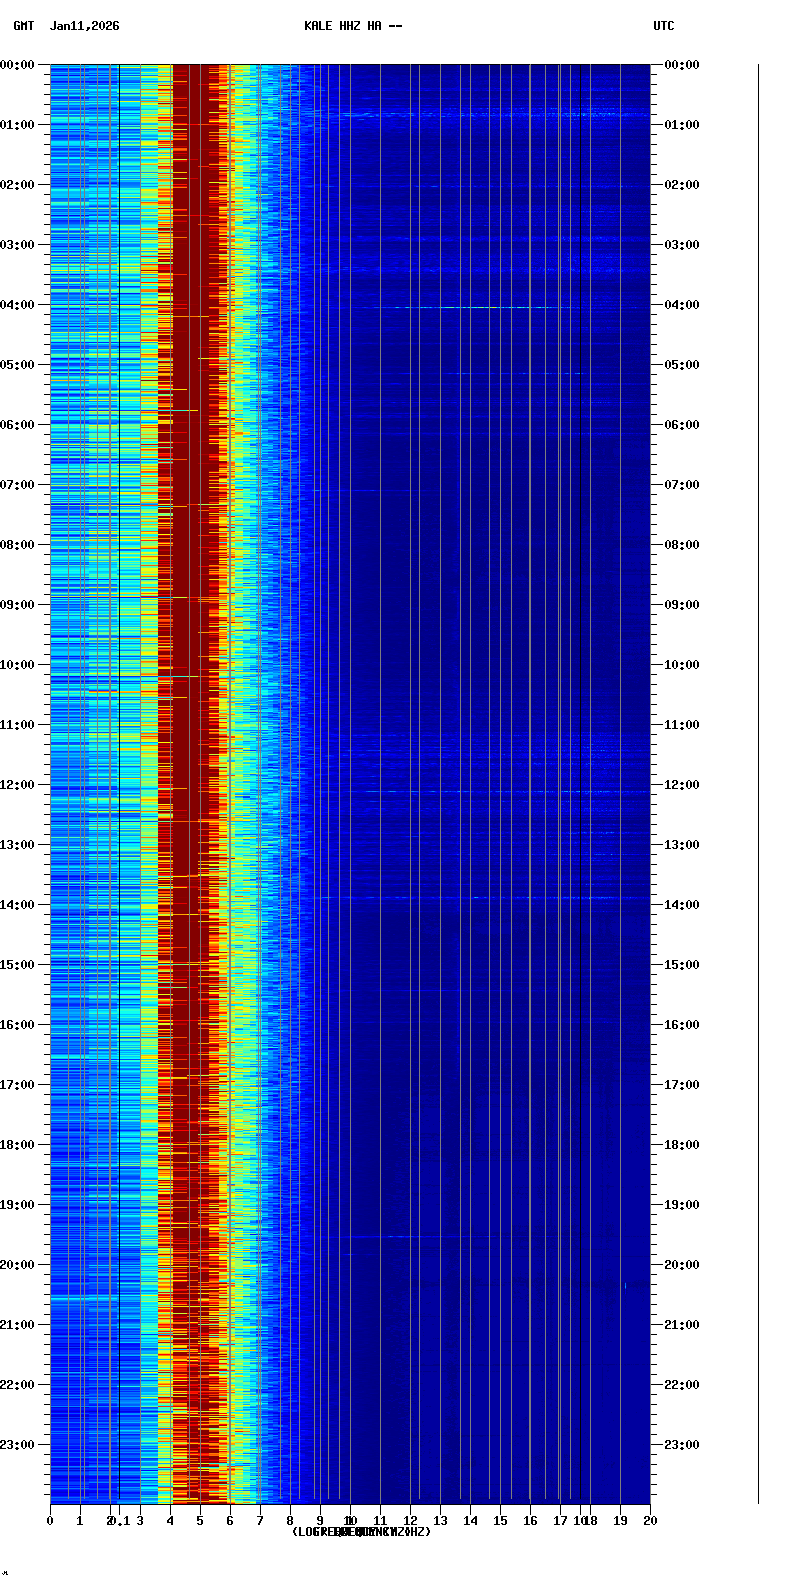This screenshot has width=802, height=1584.
Task: Click the 20:00 time label on right axis
Action: [x=682, y=1265]
